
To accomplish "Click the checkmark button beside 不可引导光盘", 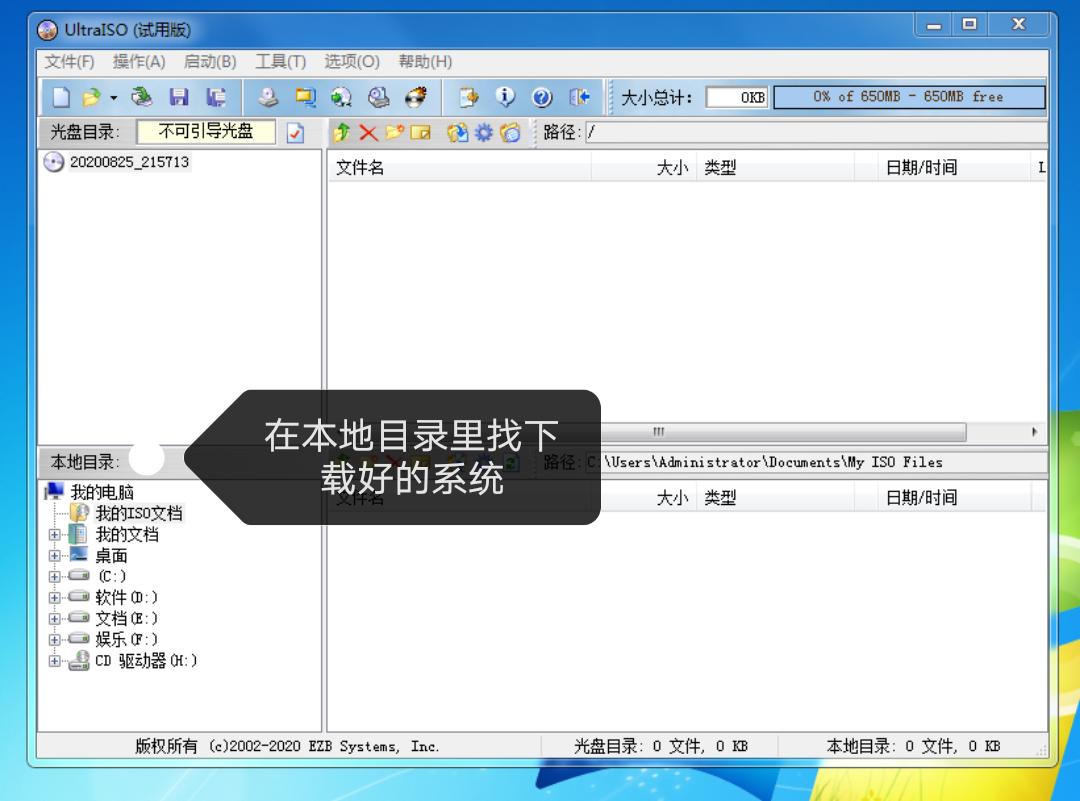I will click(x=294, y=132).
